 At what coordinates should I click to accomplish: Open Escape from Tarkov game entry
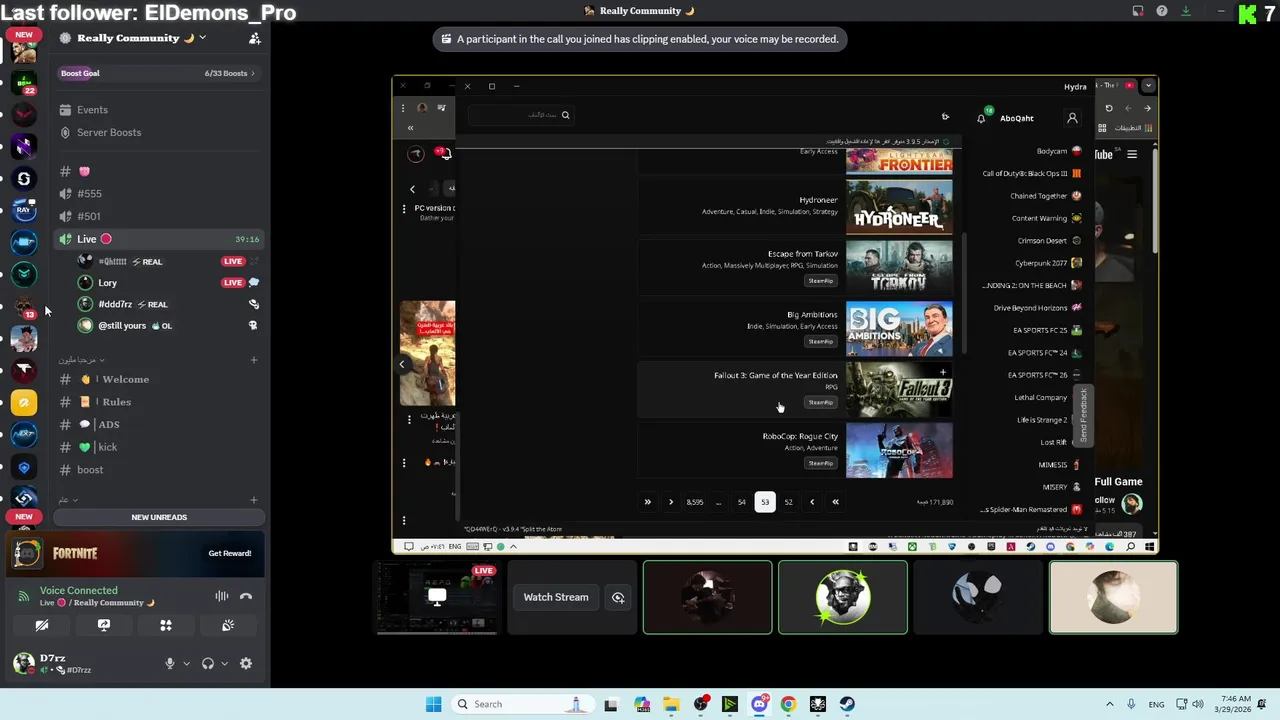pyautogui.click(x=796, y=265)
